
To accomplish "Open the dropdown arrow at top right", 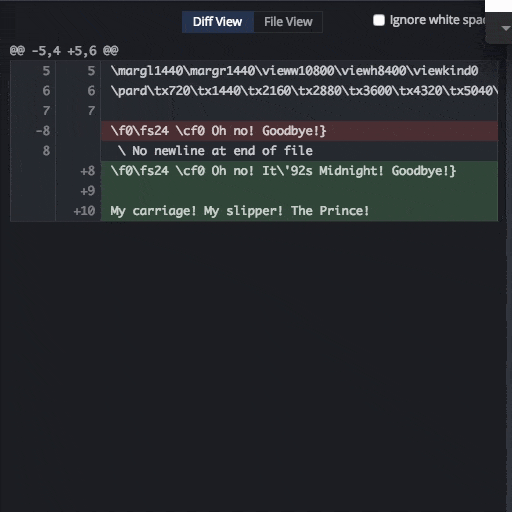I will coord(505,29).
